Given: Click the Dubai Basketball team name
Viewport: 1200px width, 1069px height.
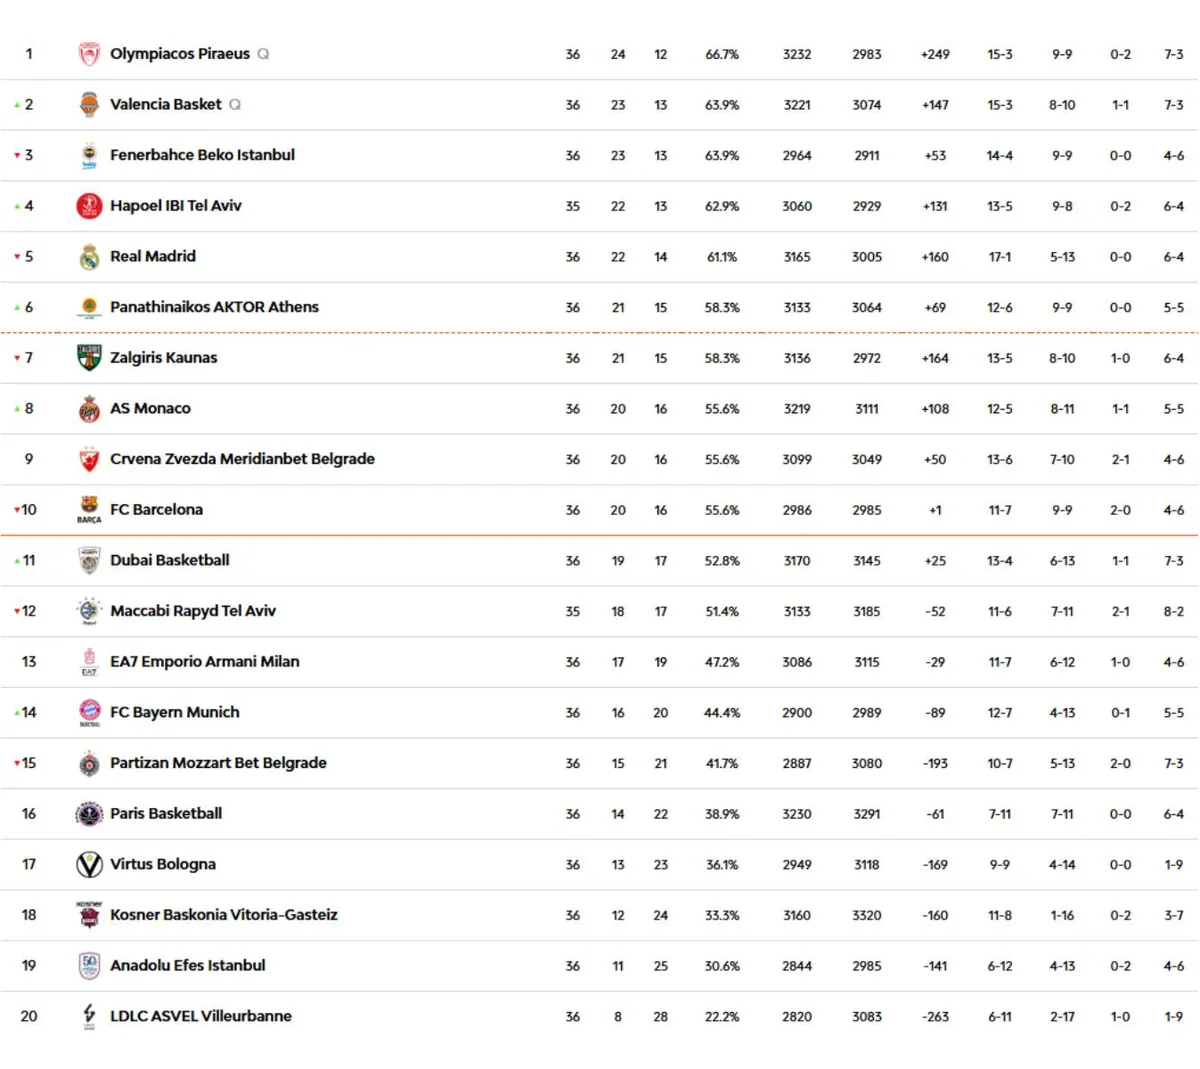Looking at the screenshot, I should click(169, 560).
